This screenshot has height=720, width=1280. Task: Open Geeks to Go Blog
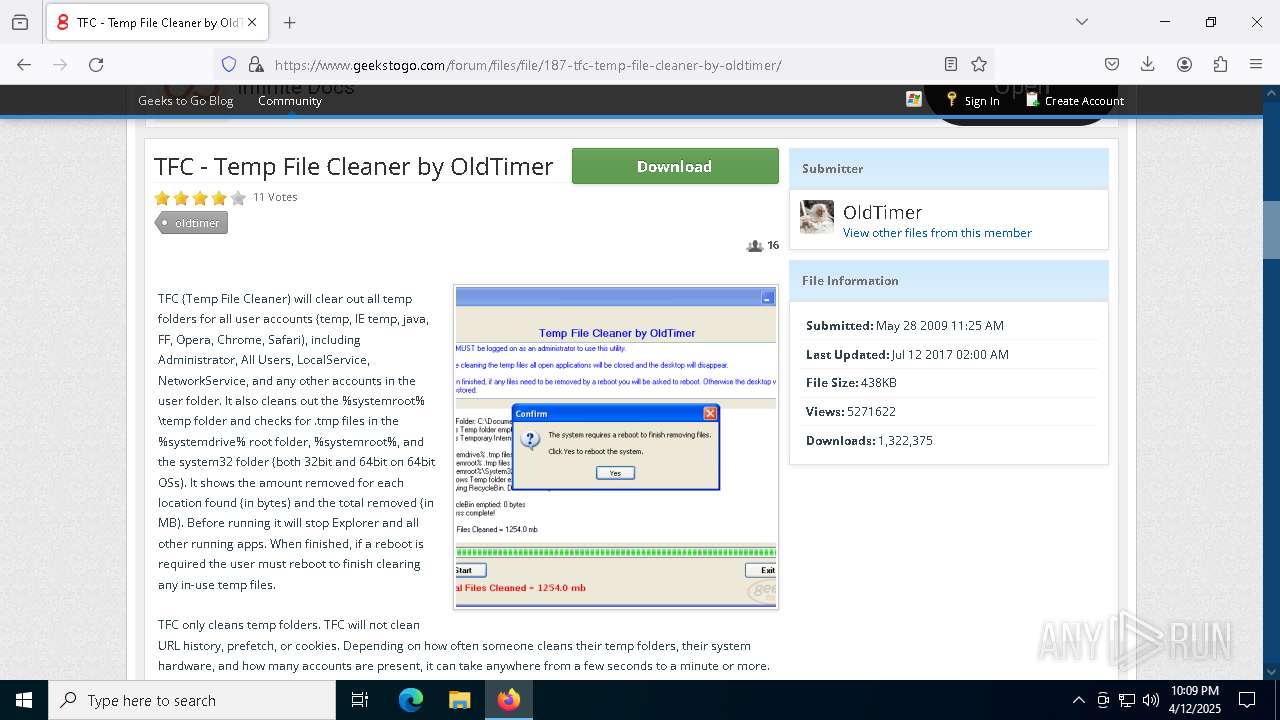point(186,100)
